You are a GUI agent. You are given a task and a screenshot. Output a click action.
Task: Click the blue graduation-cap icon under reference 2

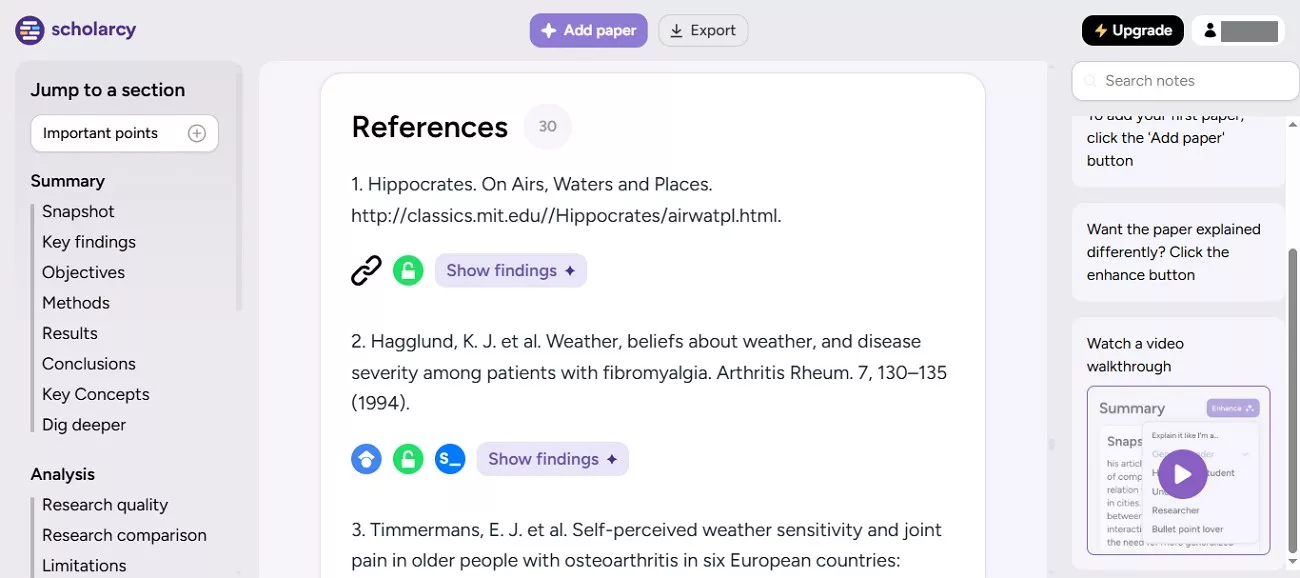point(366,459)
